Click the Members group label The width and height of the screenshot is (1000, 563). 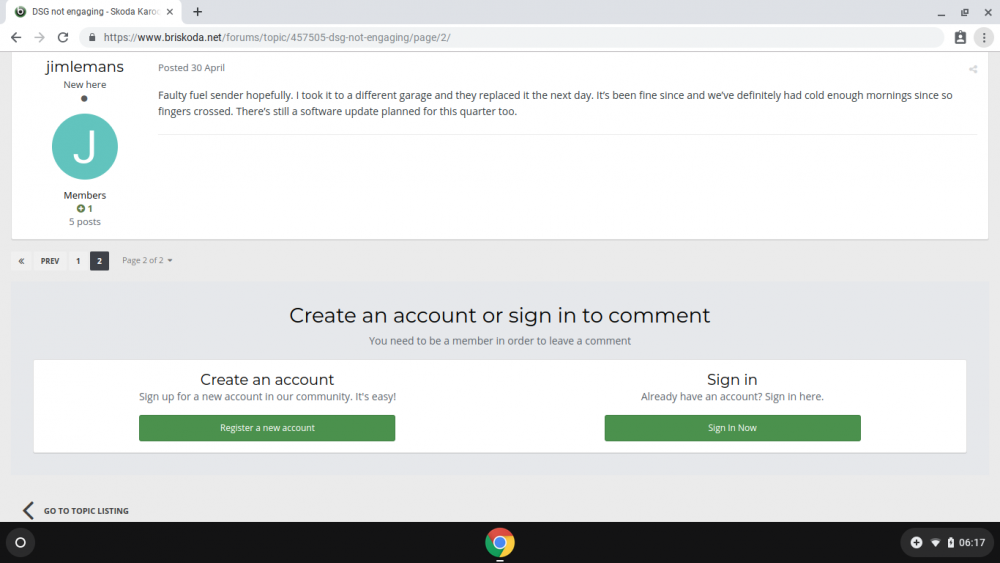pos(85,195)
